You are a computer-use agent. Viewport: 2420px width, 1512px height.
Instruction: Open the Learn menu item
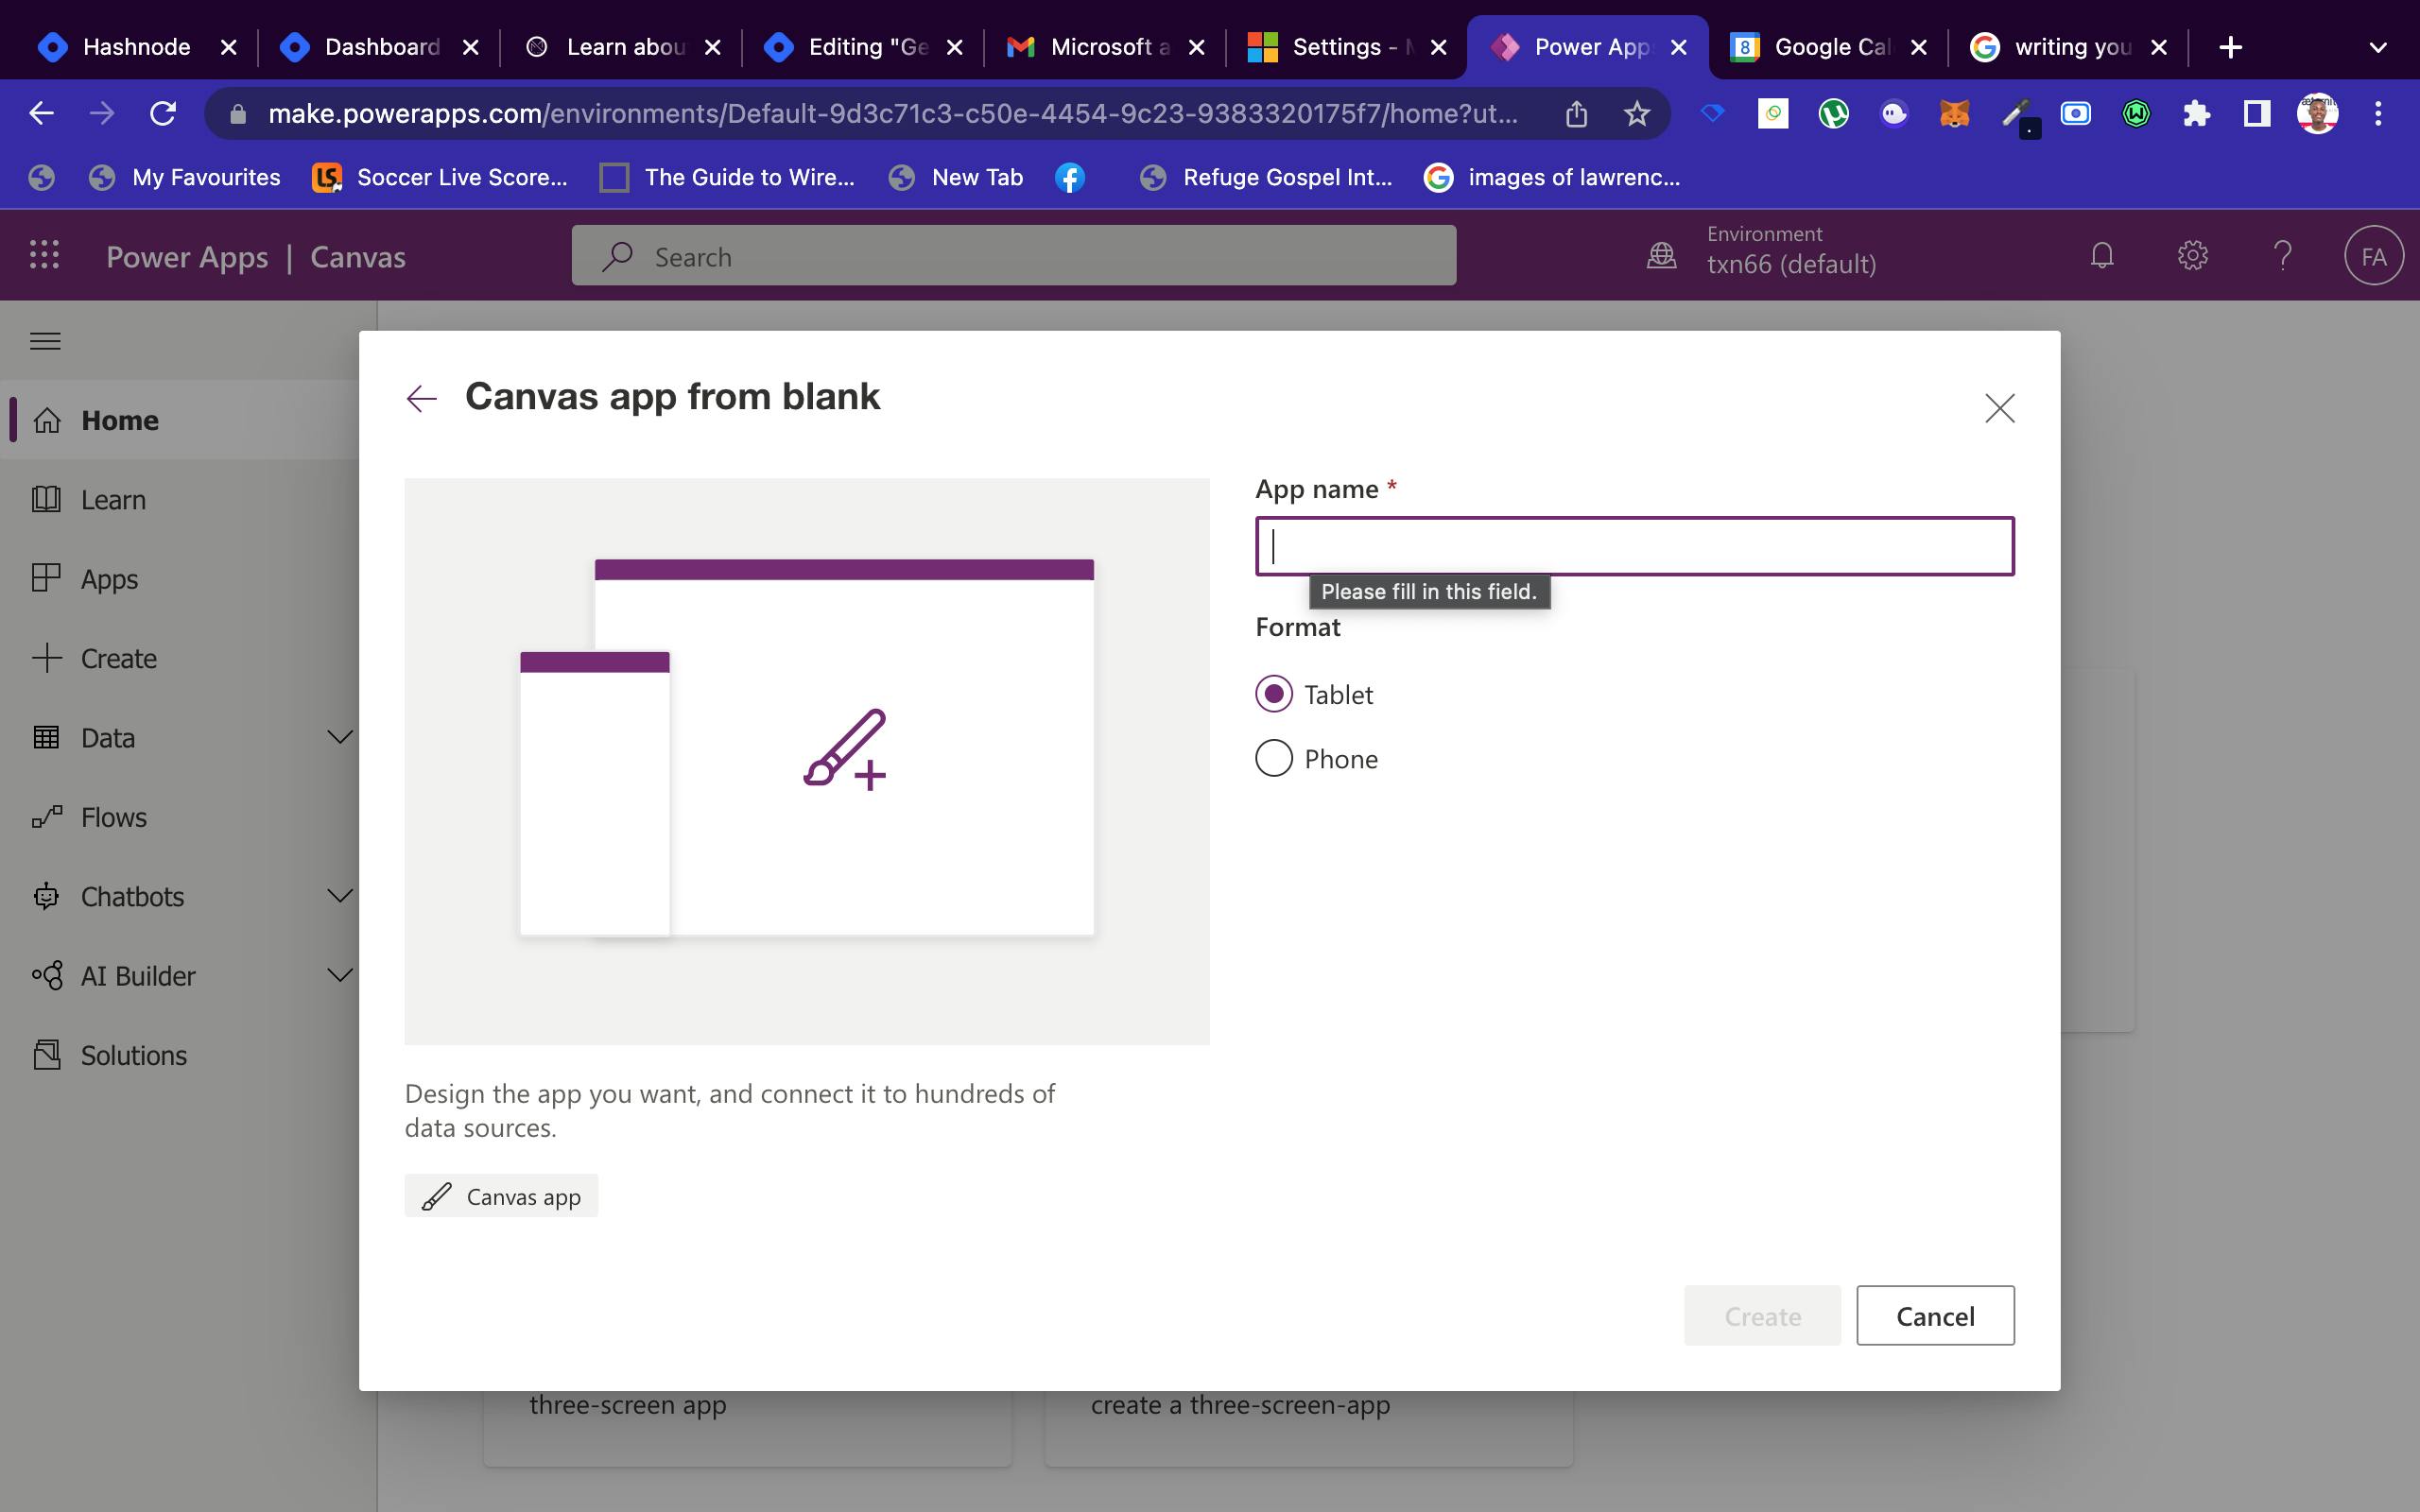pos(113,498)
